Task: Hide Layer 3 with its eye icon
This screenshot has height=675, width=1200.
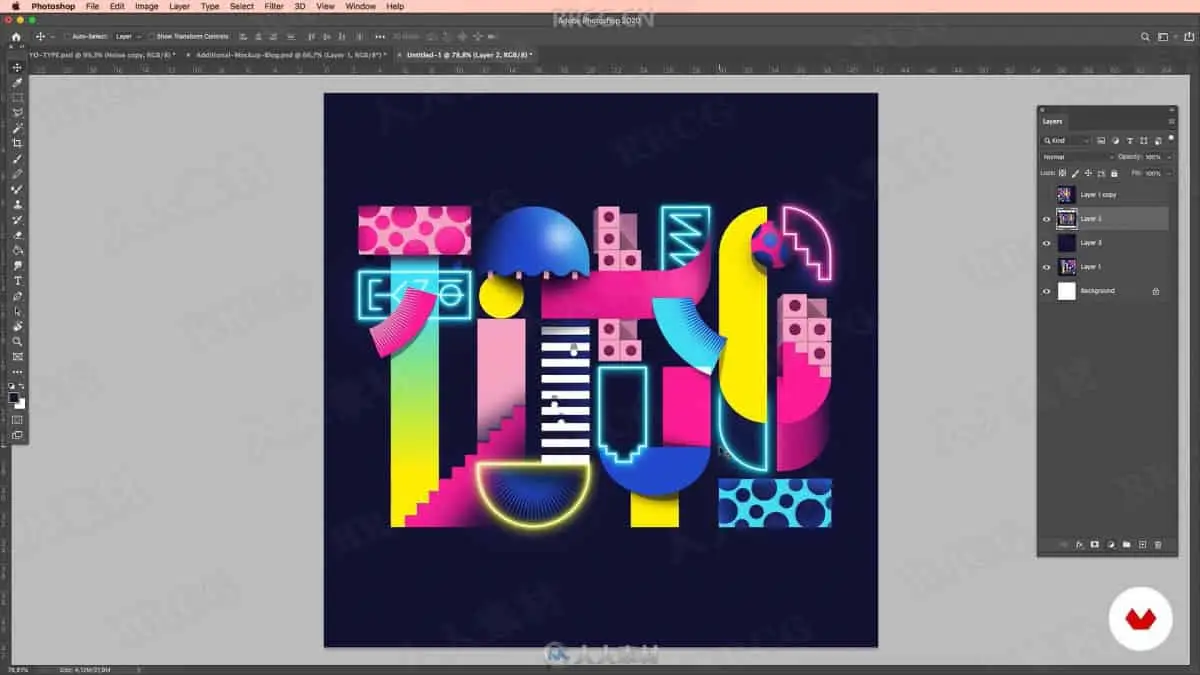Action: coord(1047,243)
